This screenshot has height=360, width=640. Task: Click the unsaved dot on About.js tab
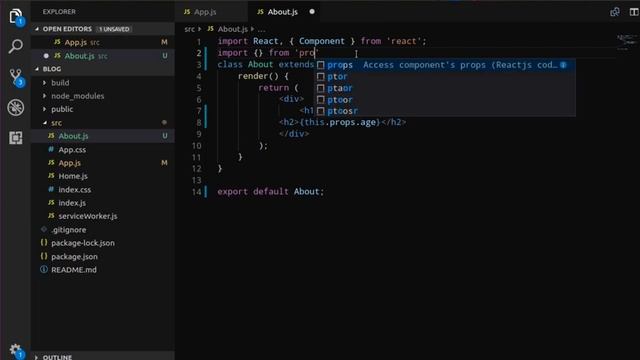click(x=312, y=12)
